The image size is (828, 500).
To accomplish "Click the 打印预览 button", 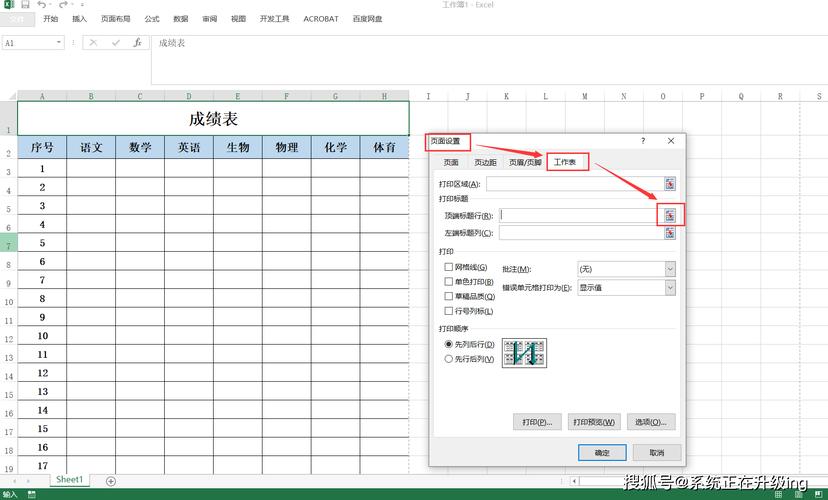I will click(x=594, y=422).
